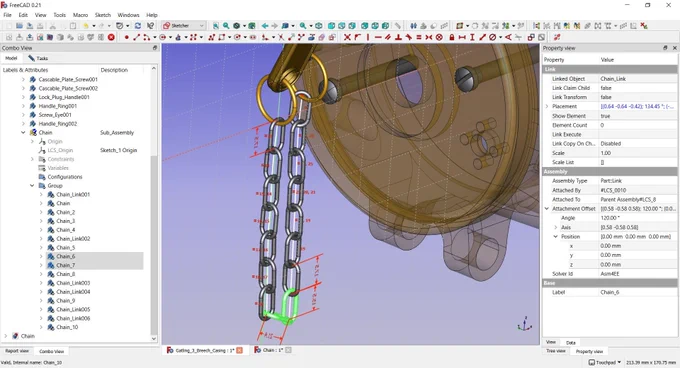Collapse the Attachment Offset property
This screenshot has width=680, height=368.
[547, 208]
